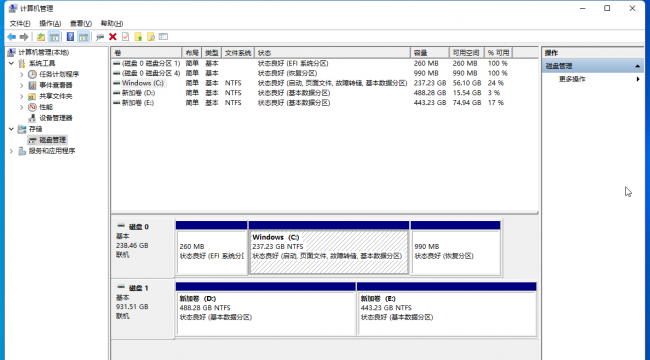Sort by the 容量 column header

[x=430, y=53]
